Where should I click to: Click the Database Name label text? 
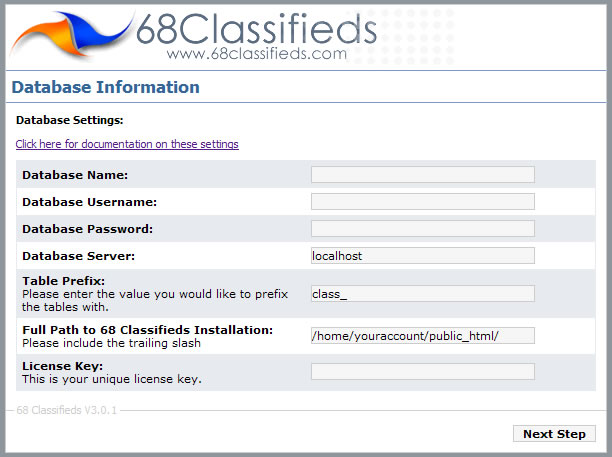pyautogui.click(x=75, y=175)
